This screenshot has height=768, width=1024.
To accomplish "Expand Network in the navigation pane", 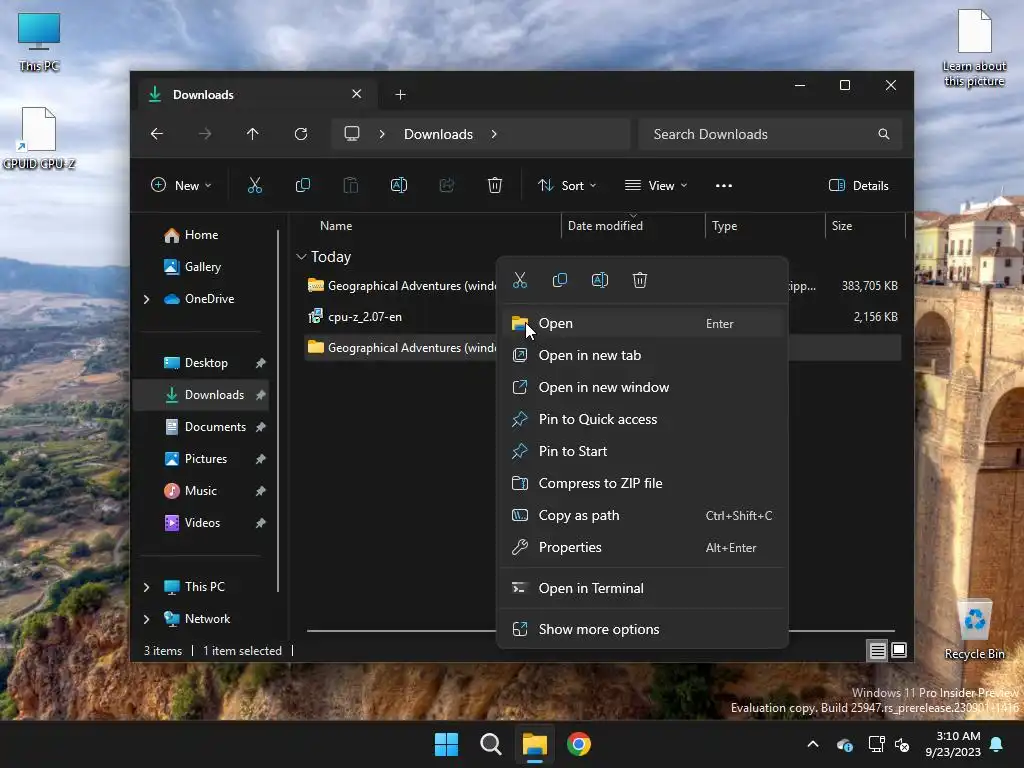I will point(146,619).
